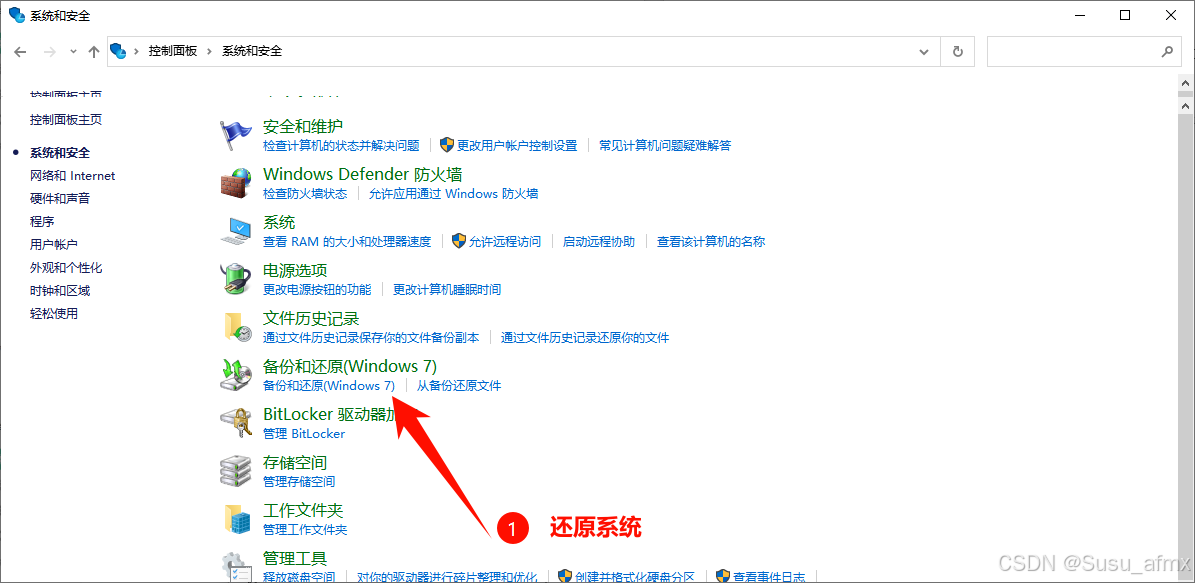Click 检查计算机的状态并解决问题 link
Screen dimensions: 1195x583
click(341, 145)
